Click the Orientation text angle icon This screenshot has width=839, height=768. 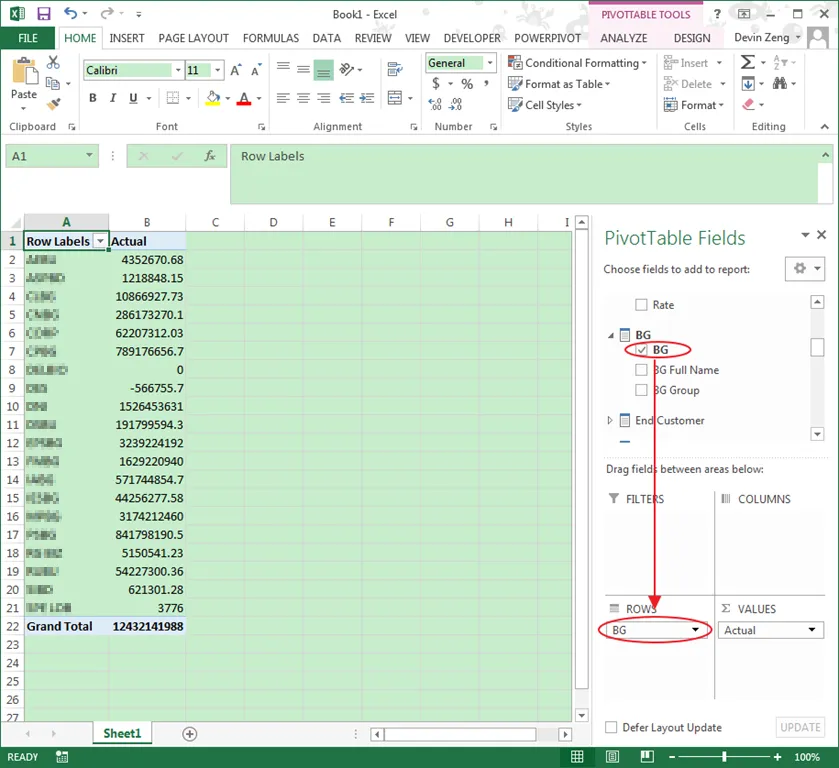(347, 69)
